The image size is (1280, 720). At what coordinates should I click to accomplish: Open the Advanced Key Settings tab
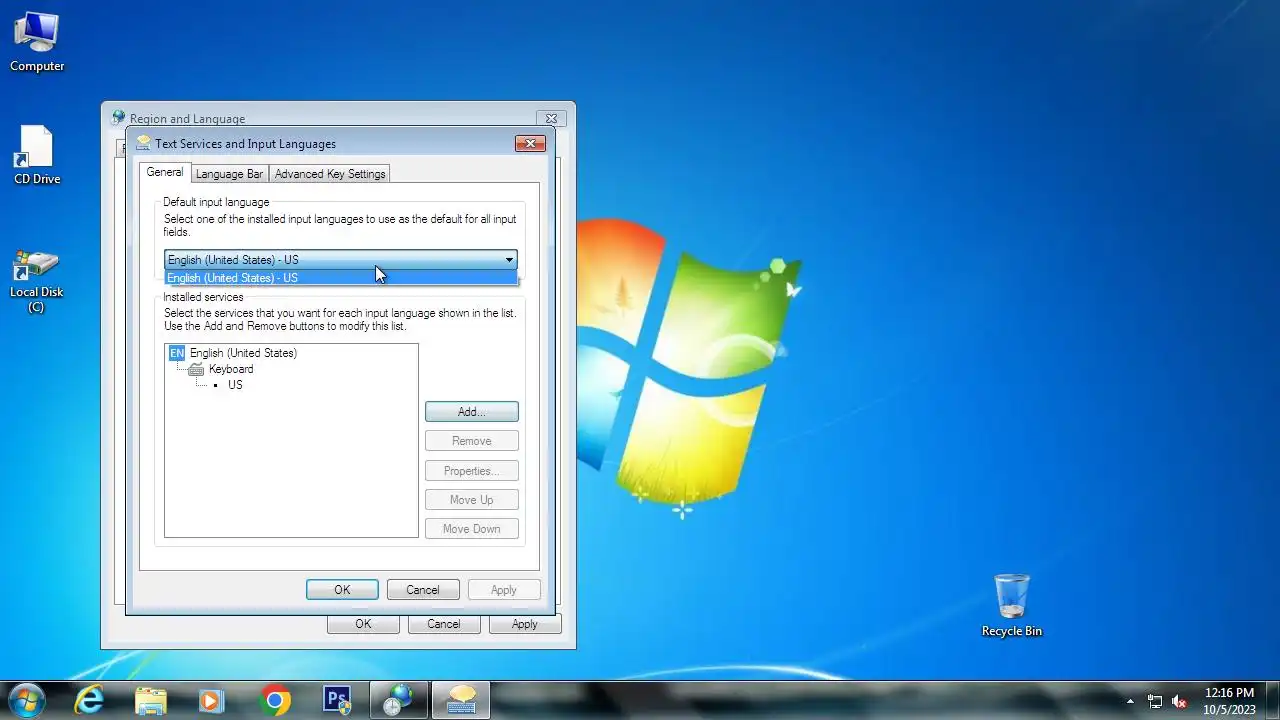coord(330,174)
